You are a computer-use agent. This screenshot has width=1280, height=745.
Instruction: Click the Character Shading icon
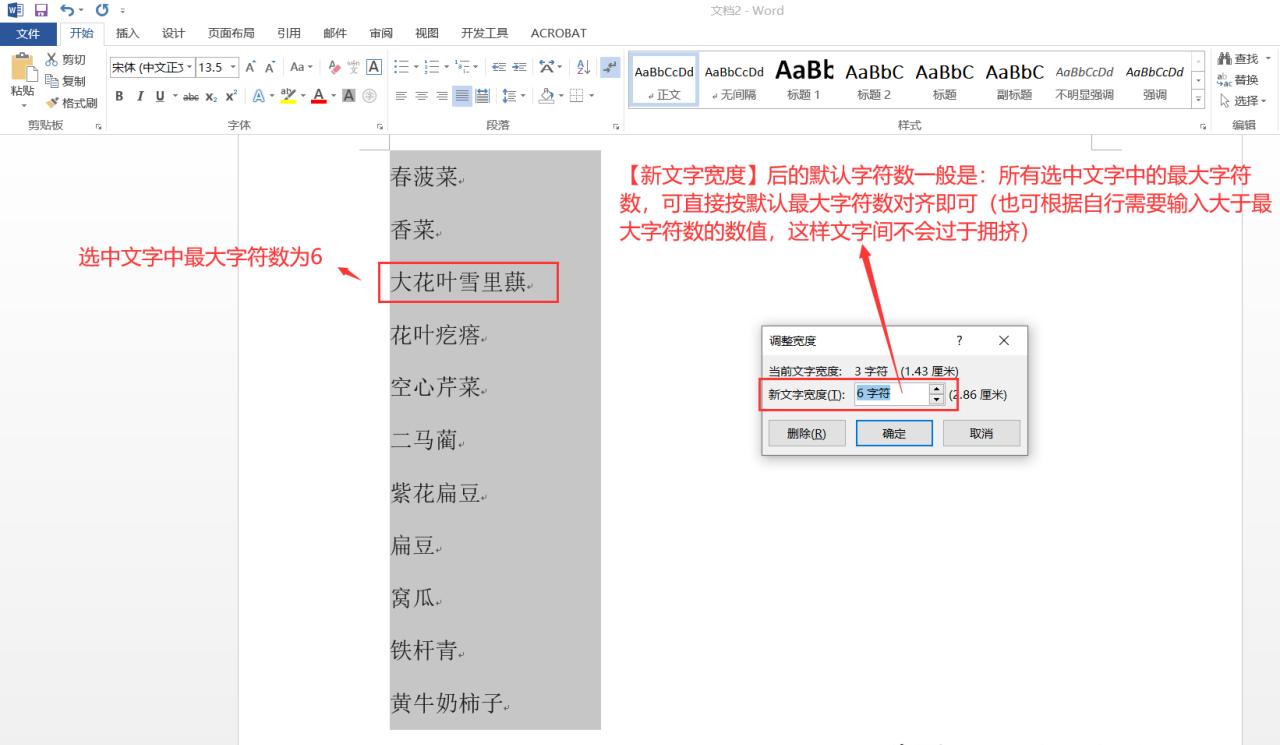(349, 96)
